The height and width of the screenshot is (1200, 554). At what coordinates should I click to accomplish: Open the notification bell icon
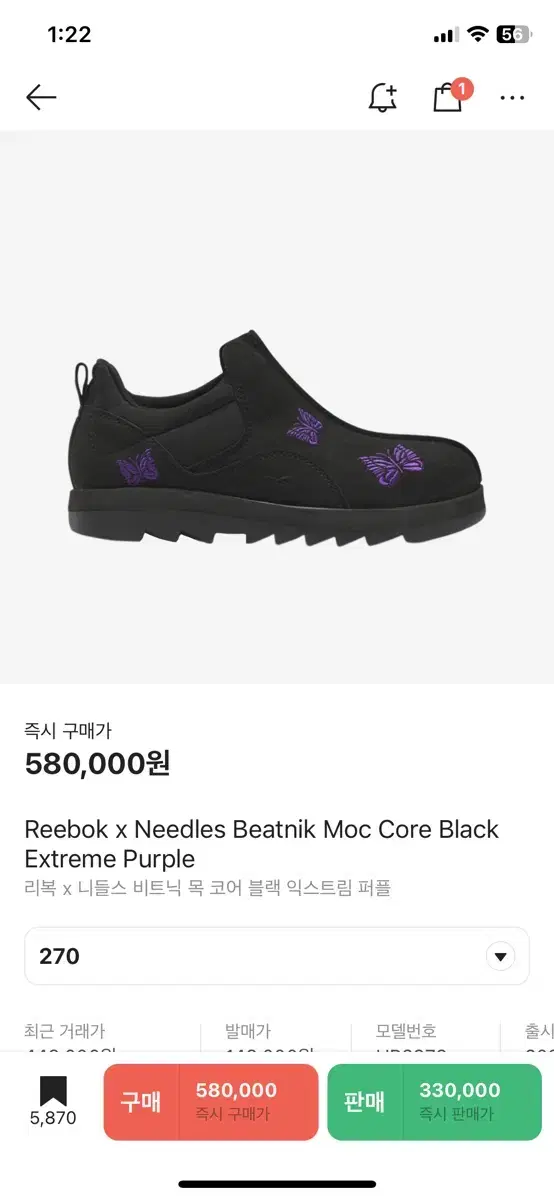tap(383, 97)
